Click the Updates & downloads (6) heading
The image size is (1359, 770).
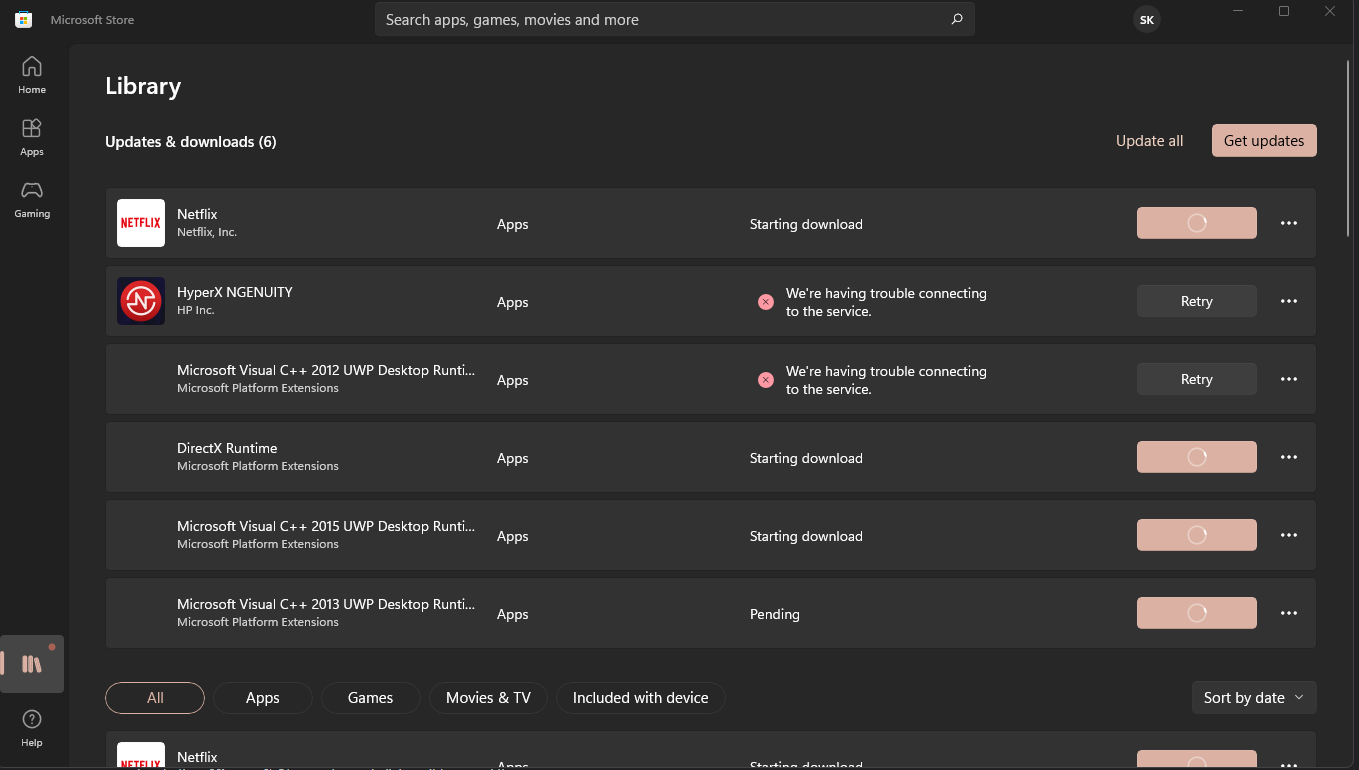click(x=191, y=142)
